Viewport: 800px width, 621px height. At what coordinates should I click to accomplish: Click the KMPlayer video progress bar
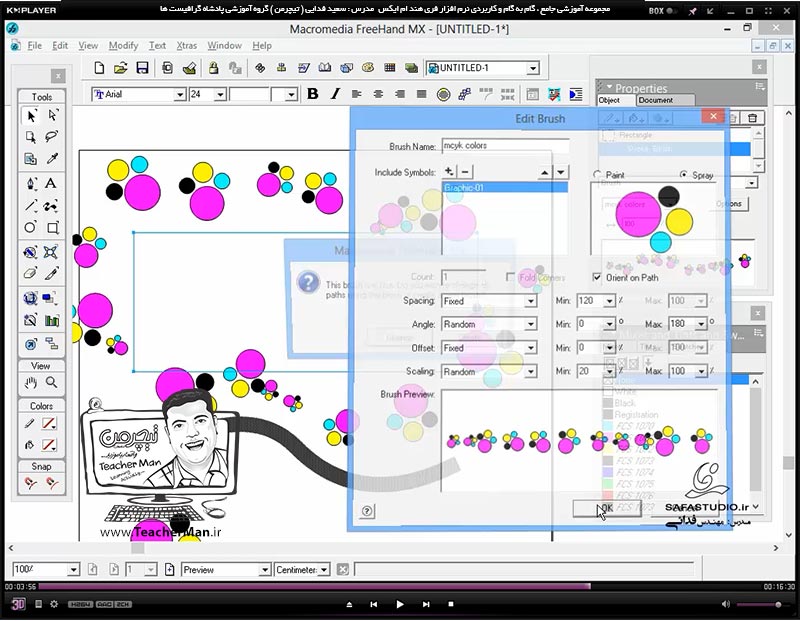[400, 587]
